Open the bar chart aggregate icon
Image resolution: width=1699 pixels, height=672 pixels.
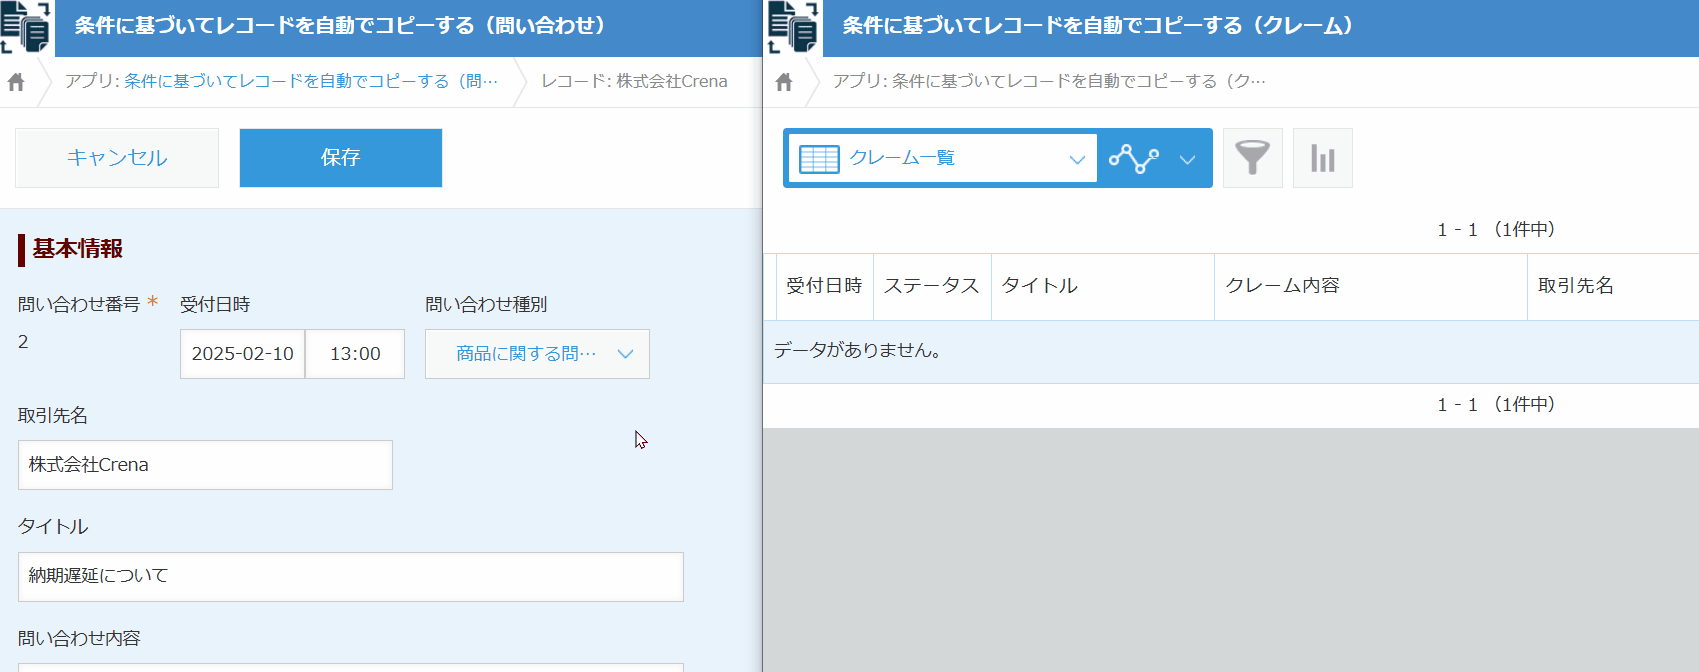[1322, 158]
